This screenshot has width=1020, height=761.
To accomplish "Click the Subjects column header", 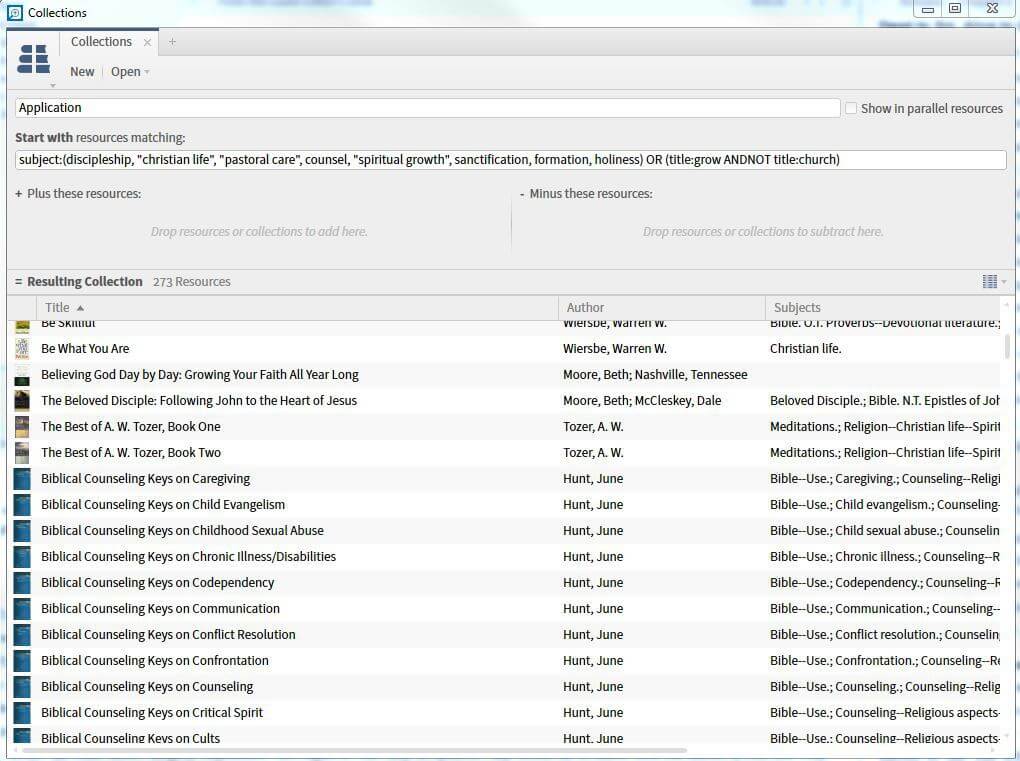I will [797, 308].
